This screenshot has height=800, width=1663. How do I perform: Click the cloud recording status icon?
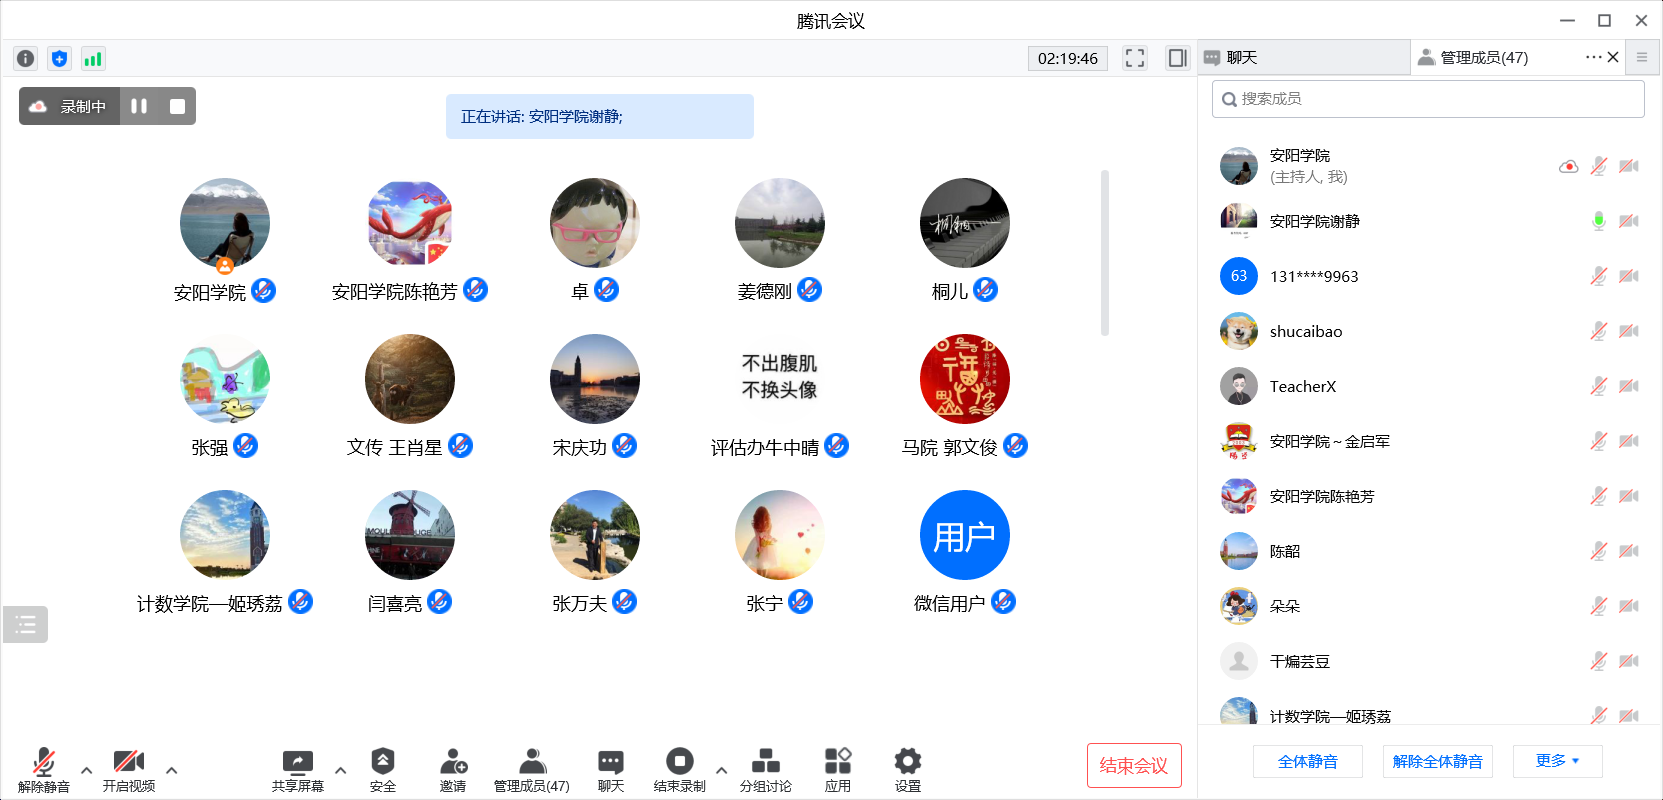click(x=38, y=106)
